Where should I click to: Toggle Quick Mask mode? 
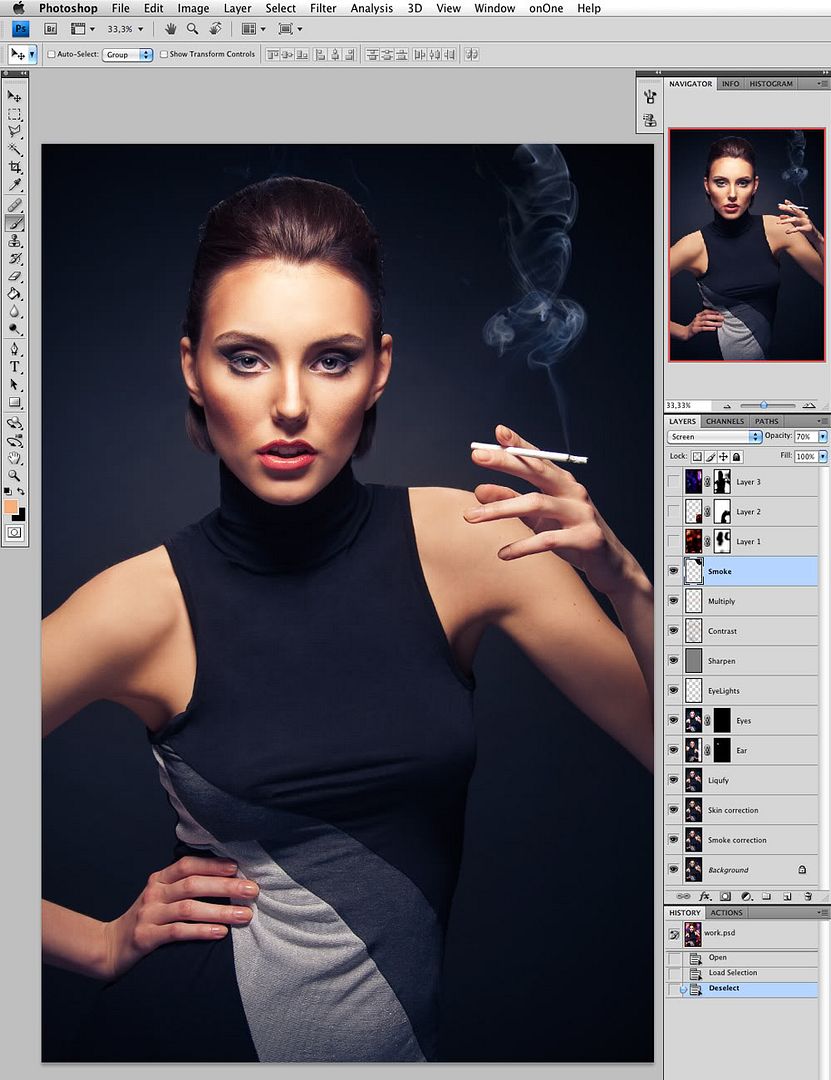click(x=14, y=532)
